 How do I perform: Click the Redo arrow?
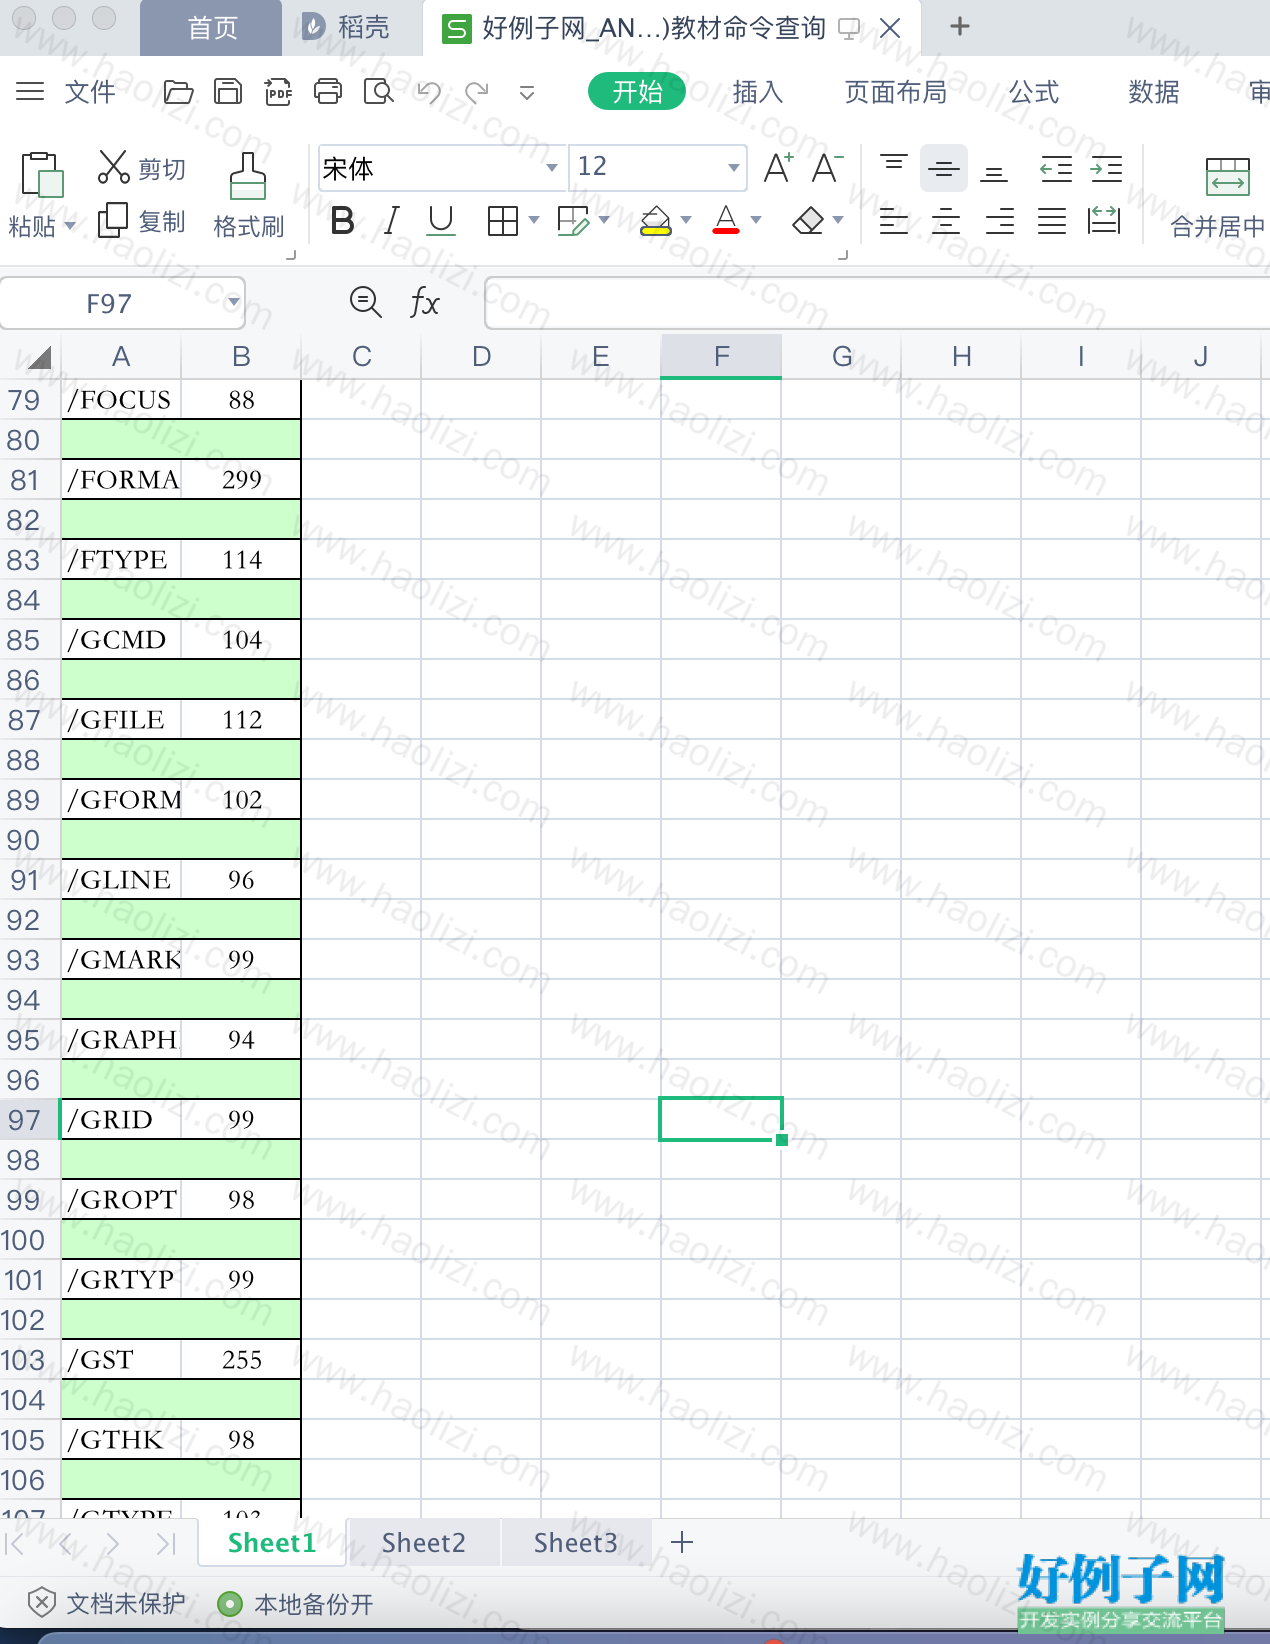coord(477,92)
